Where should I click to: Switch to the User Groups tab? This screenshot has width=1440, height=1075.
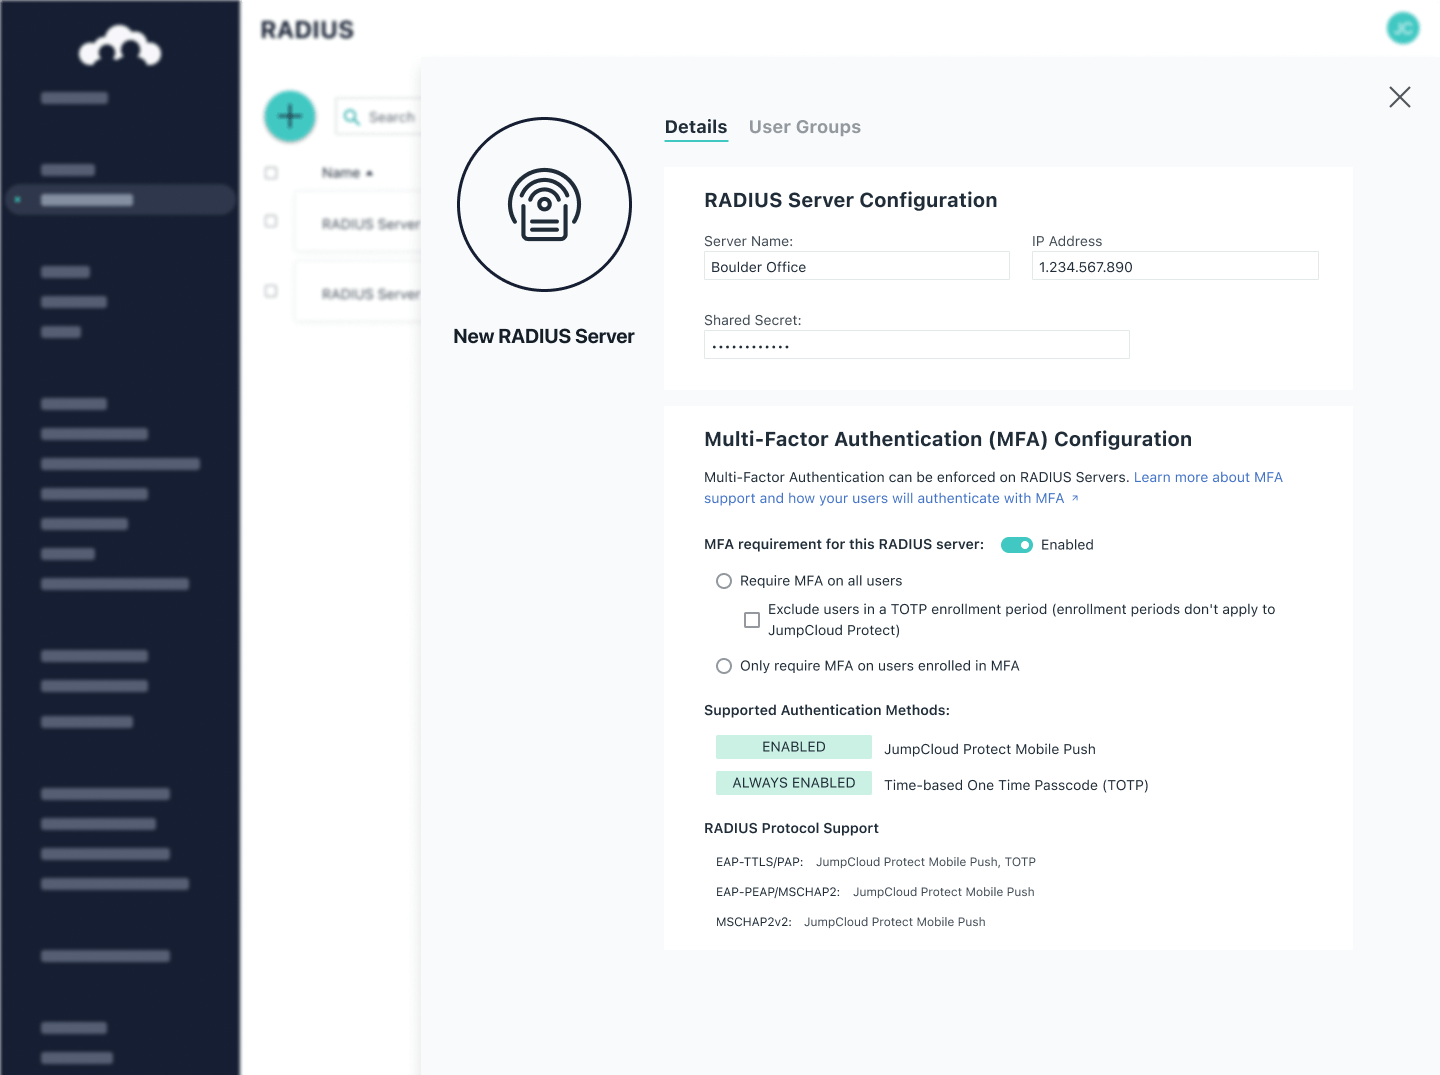[x=804, y=127]
